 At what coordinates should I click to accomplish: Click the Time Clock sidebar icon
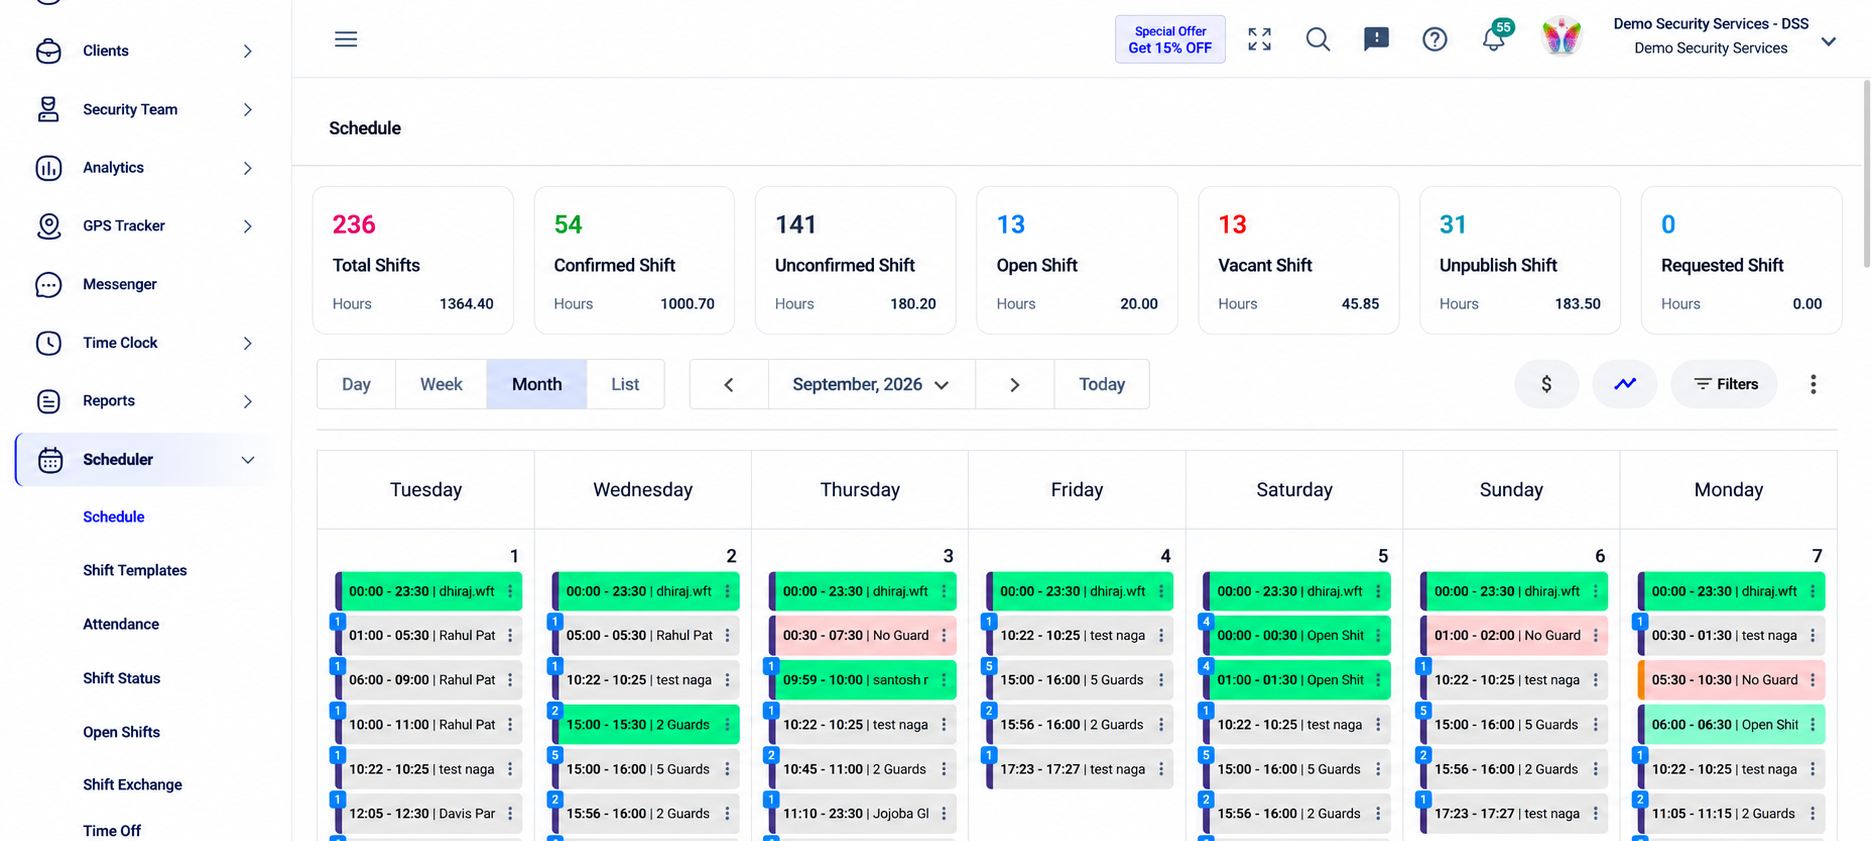[48, 343]
